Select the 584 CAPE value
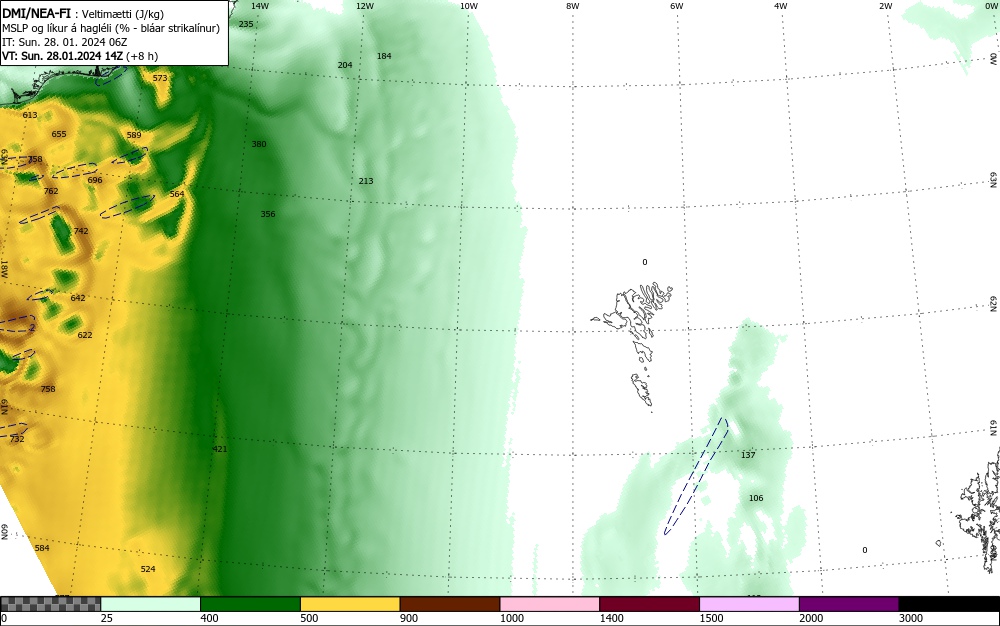The image size is (1000, 626). pyautogui.click(x=42, y=548)
